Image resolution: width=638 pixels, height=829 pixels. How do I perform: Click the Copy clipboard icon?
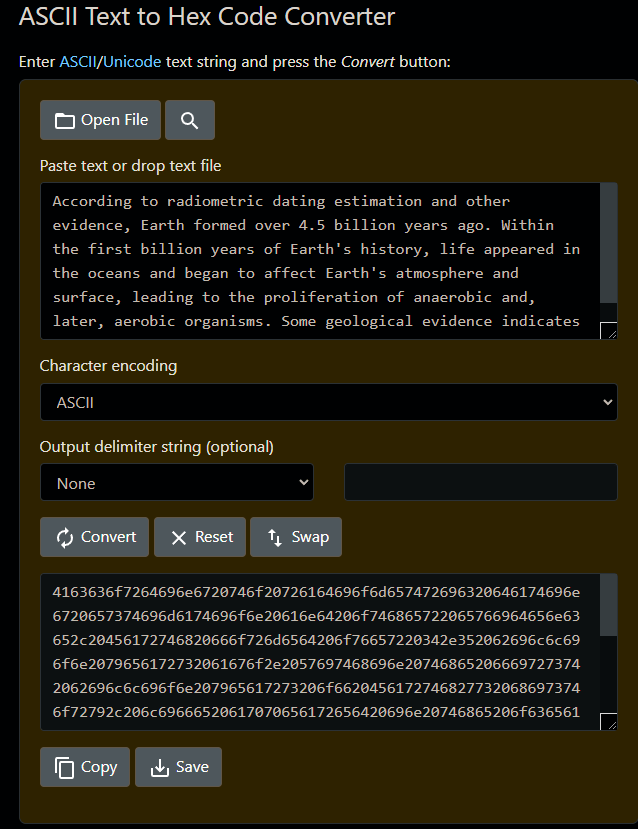click(x=65, y=767)
